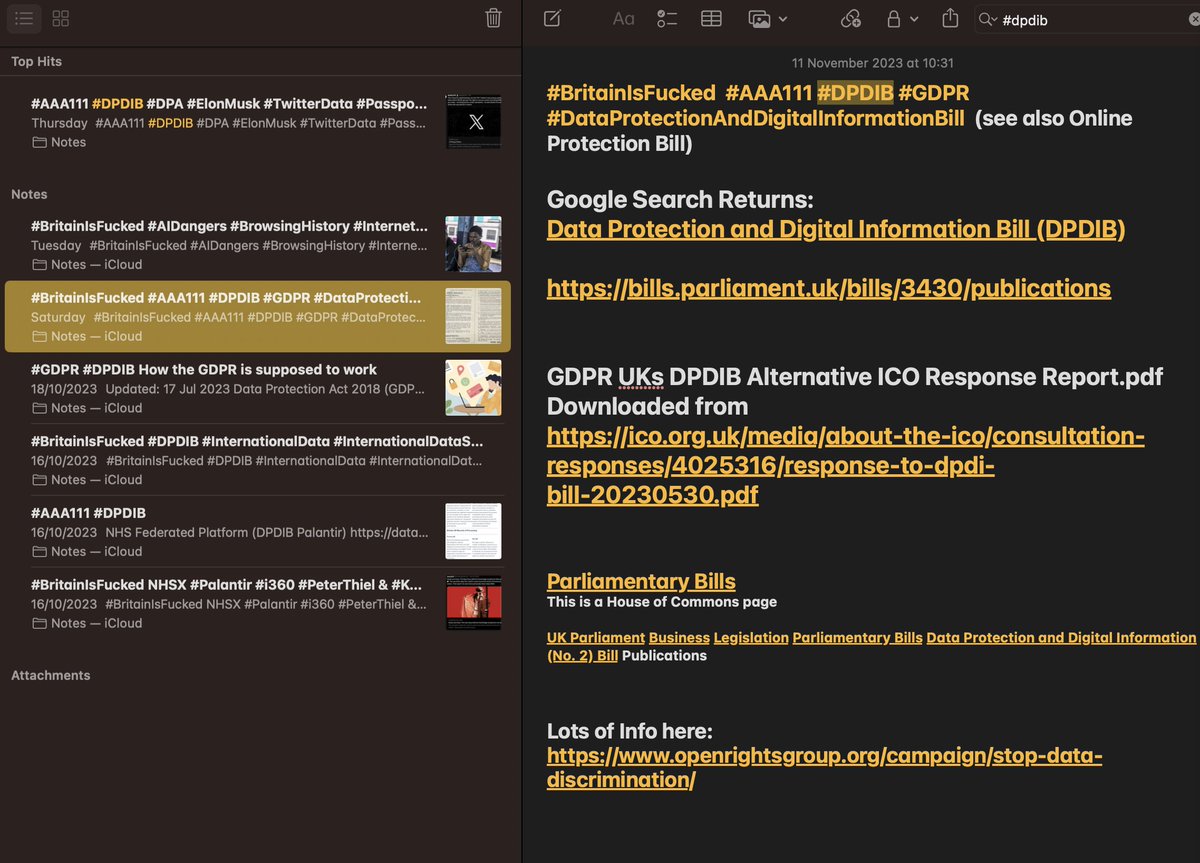Click the #DataProtectionAndDigitalInformationBill tag
The width and height of the screenshot is (1200, 863).
756,118
